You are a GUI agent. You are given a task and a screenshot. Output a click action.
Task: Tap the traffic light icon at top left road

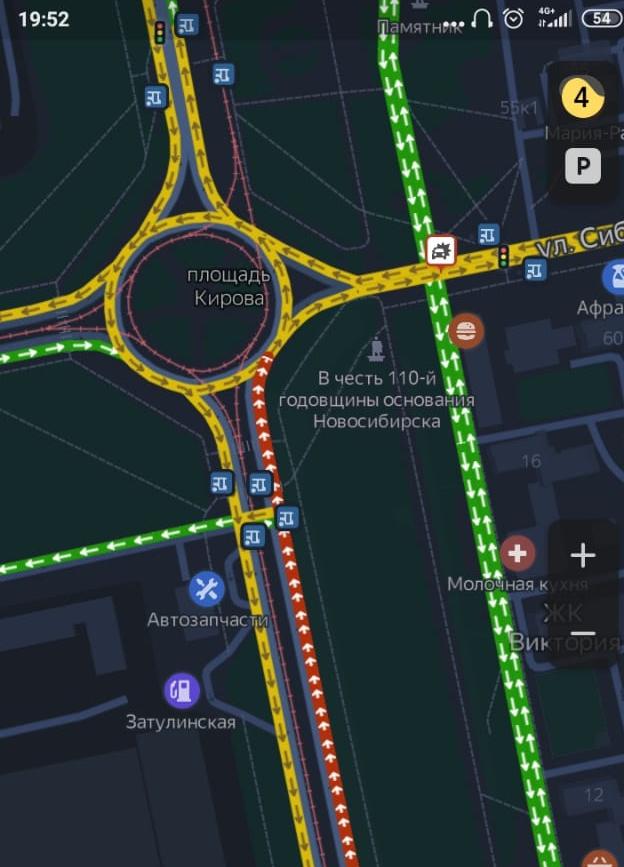(160, 33)
